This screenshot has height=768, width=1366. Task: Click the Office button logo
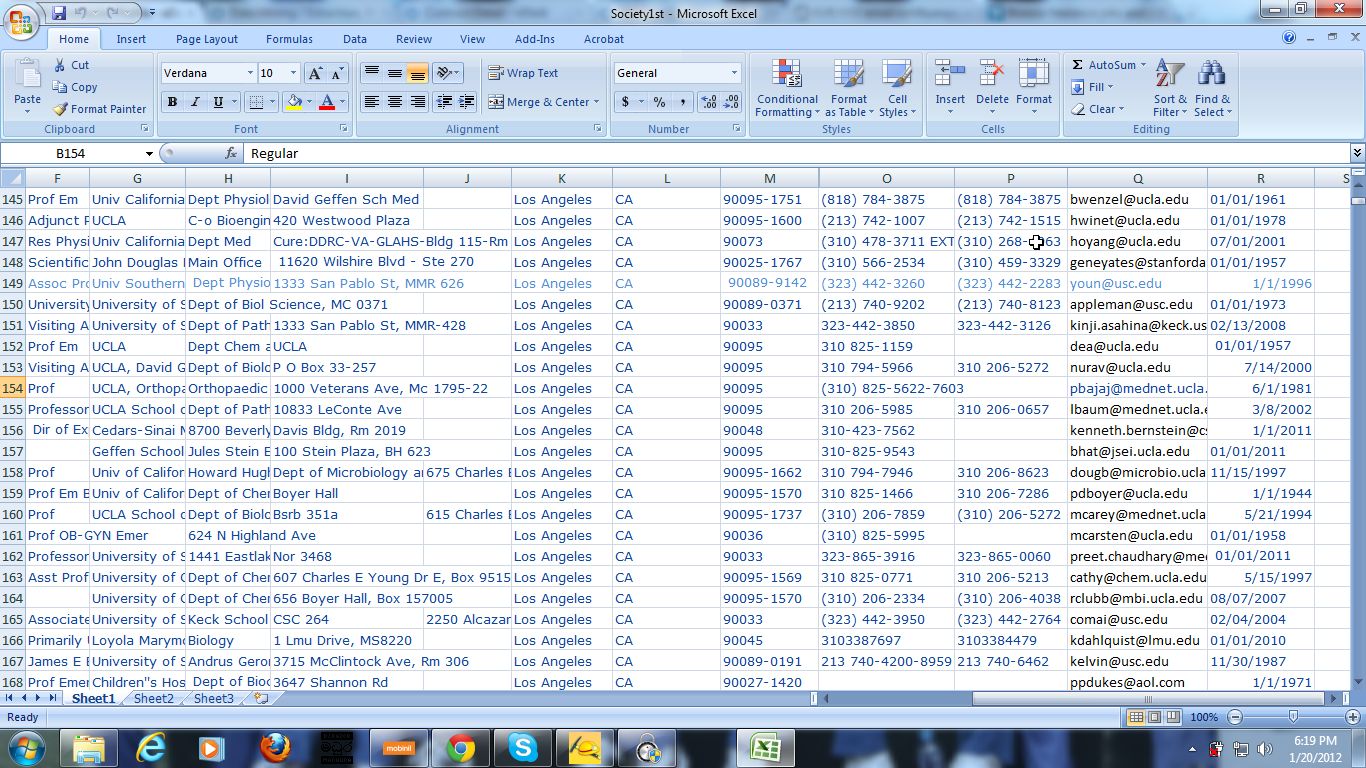click(21, 21)
